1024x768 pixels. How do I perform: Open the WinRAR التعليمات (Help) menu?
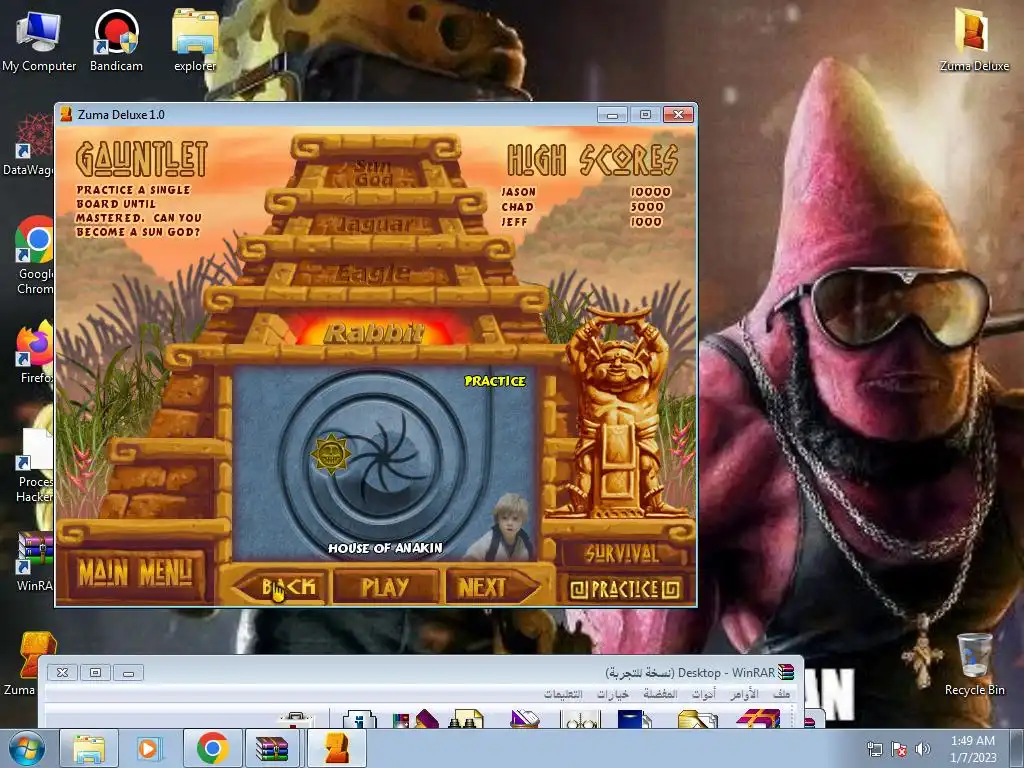point(563,694)
